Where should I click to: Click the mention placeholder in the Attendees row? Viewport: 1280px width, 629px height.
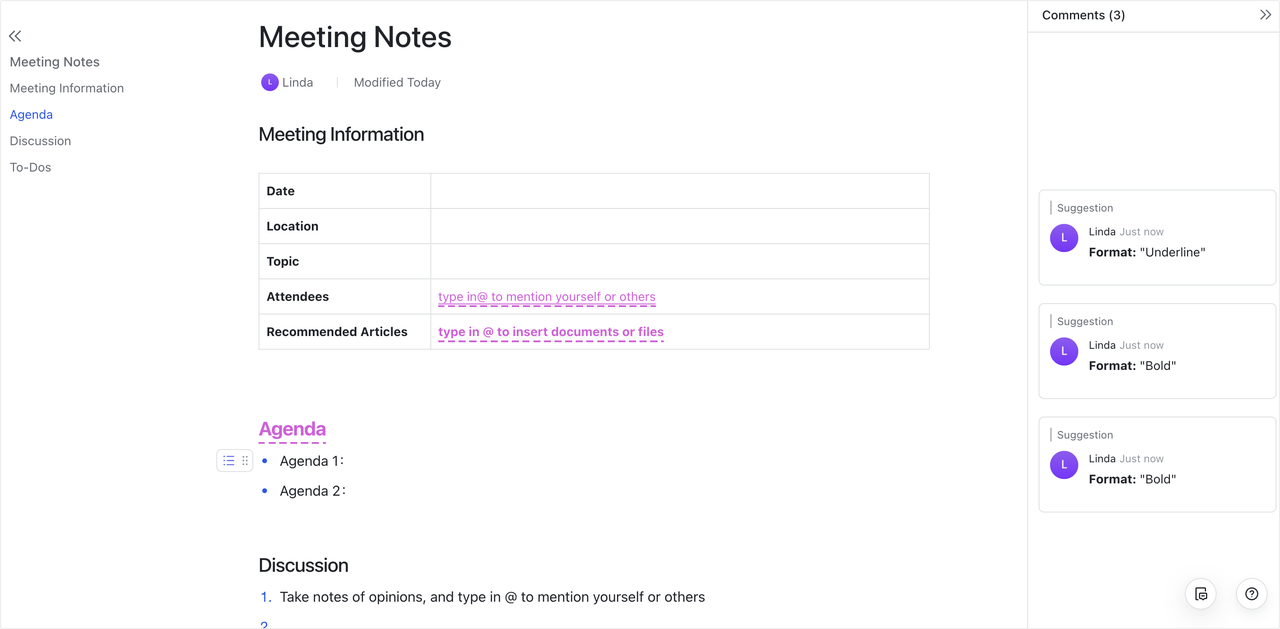point(546,296)
